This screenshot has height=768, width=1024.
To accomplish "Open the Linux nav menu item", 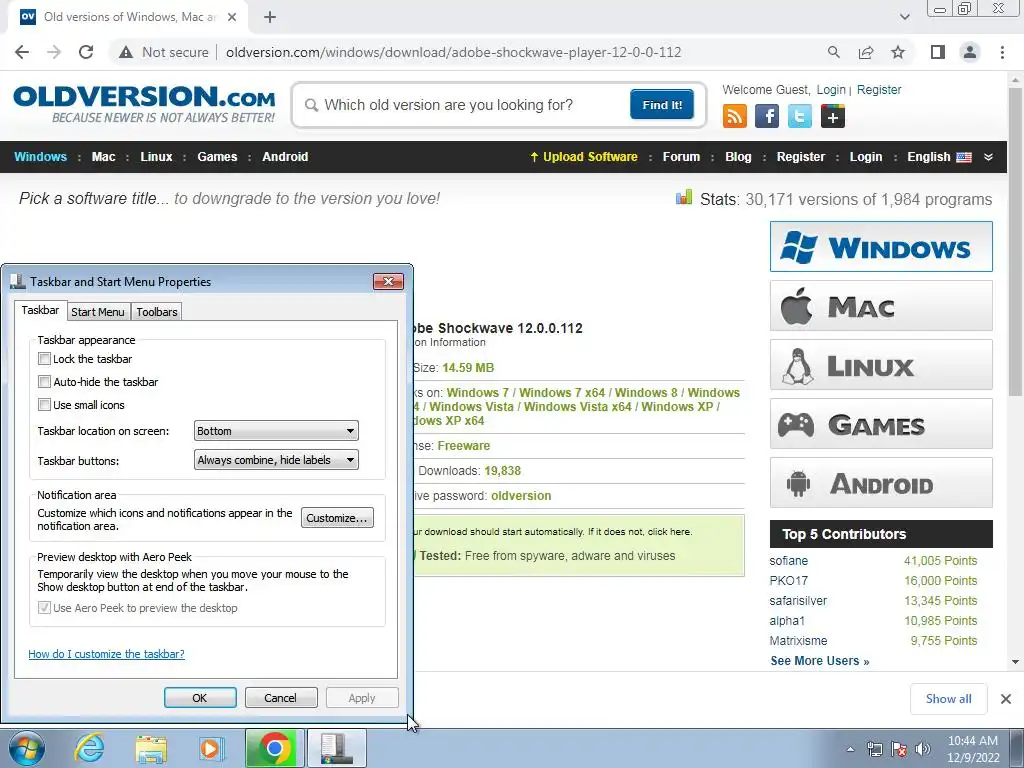I will 156,157.
